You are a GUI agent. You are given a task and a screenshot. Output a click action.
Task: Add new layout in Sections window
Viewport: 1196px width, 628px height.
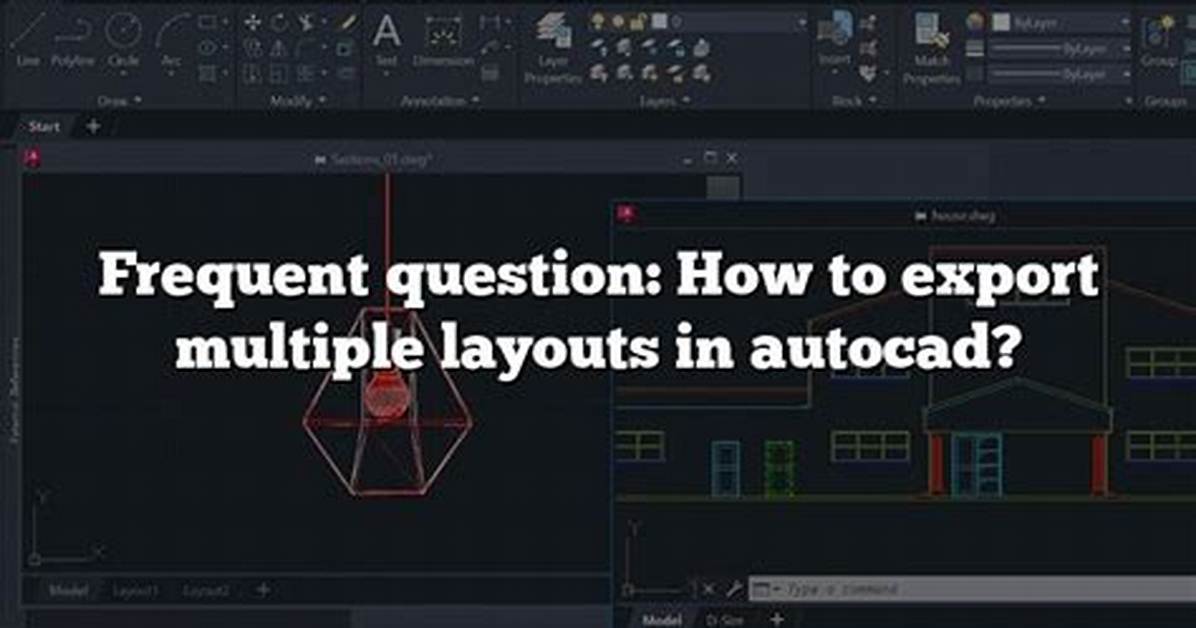click(263, 589)
